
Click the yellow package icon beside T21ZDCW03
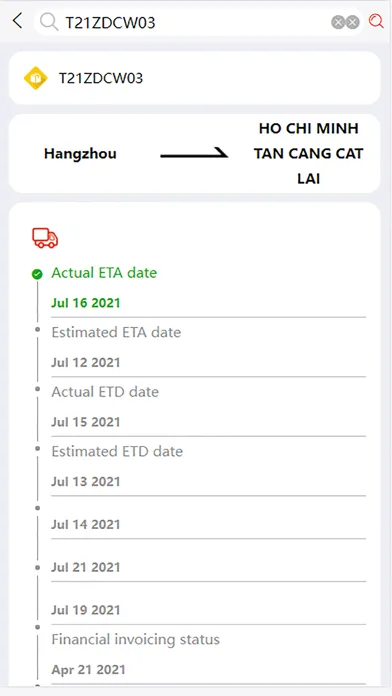pyautogui.click(x=36, y=78)
